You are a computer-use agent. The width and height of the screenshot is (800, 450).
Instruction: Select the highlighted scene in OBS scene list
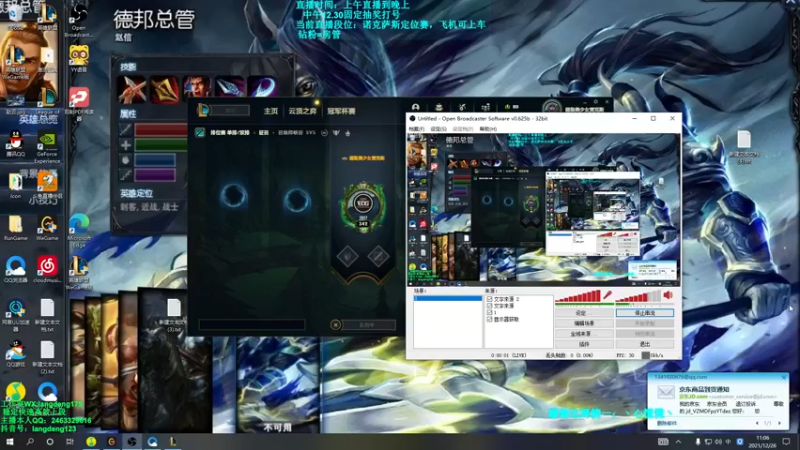(x=447, y=298)
